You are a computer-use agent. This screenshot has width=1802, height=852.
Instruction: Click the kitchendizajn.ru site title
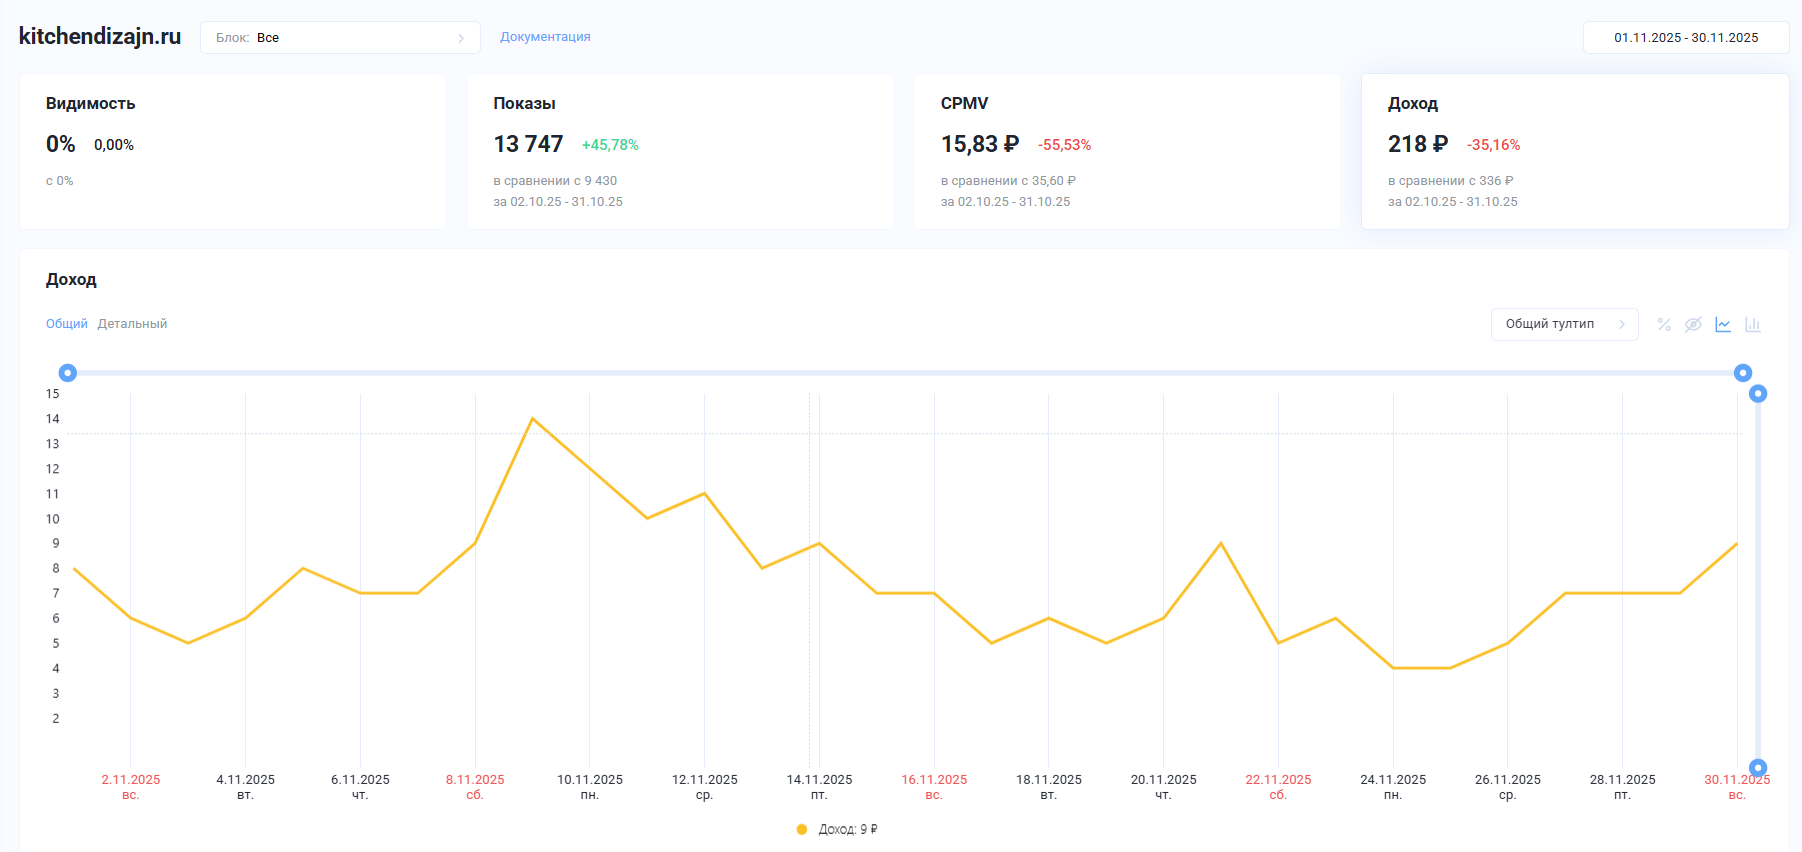click(x=100, y=37)
